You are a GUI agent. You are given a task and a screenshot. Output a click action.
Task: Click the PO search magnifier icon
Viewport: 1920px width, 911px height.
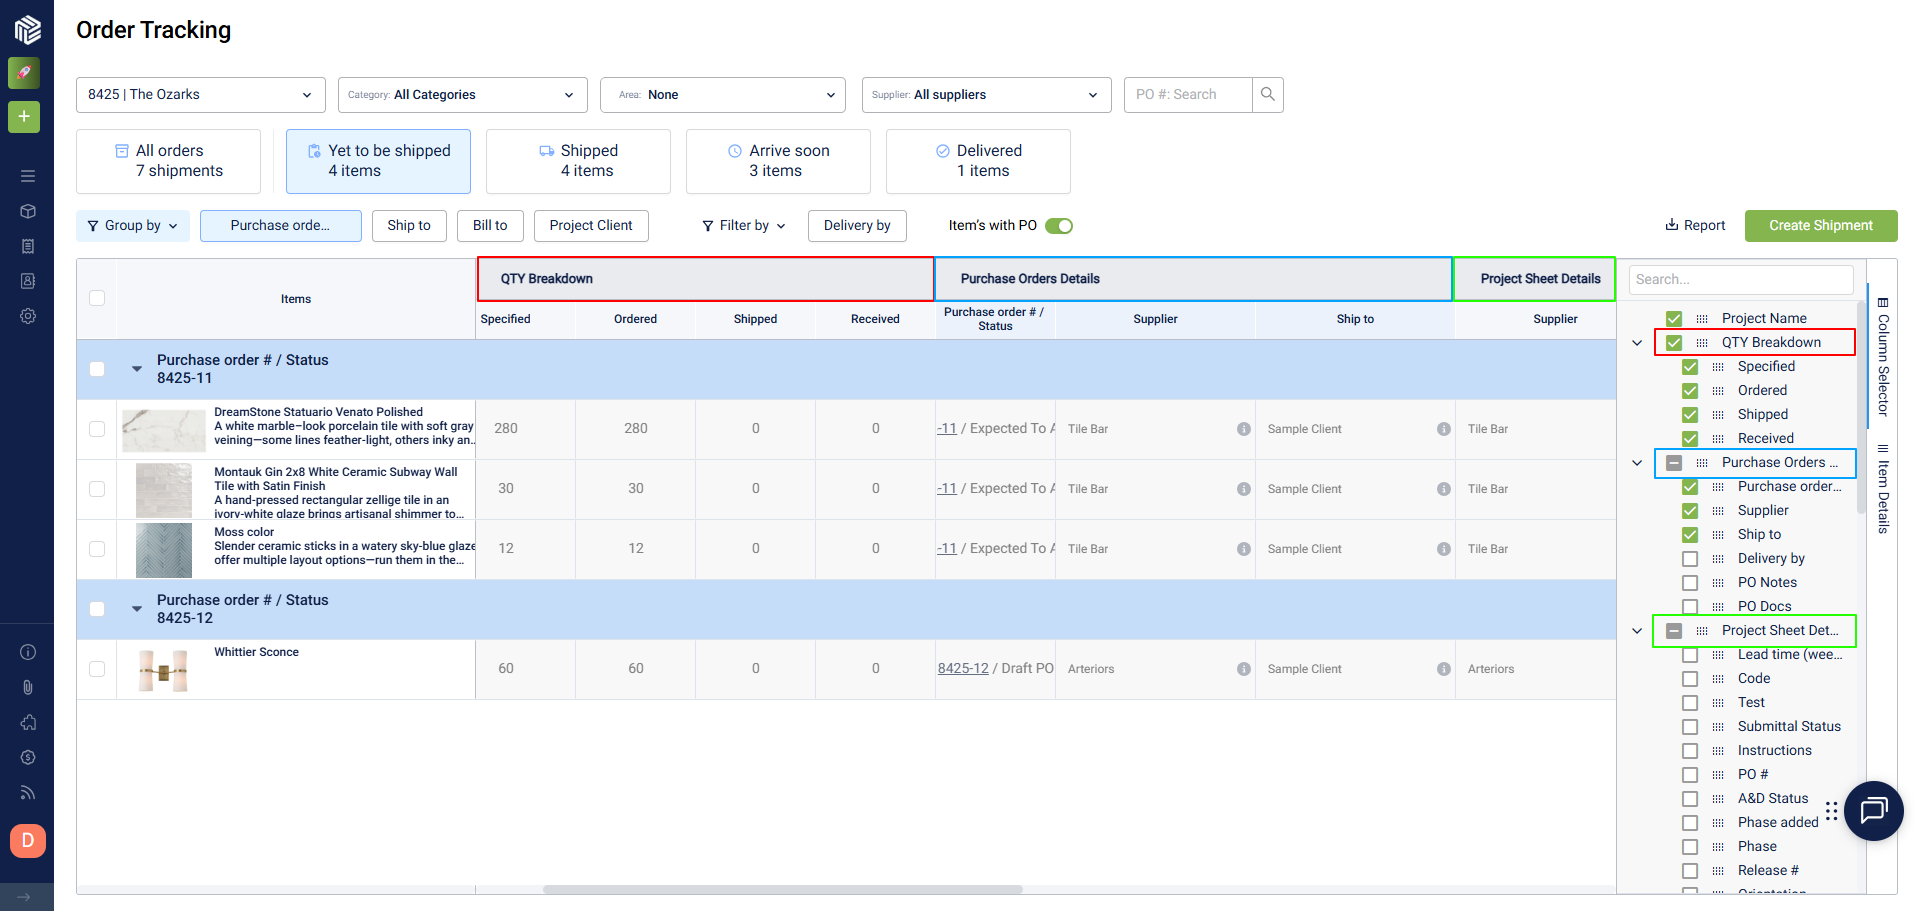click(1268, 95)
